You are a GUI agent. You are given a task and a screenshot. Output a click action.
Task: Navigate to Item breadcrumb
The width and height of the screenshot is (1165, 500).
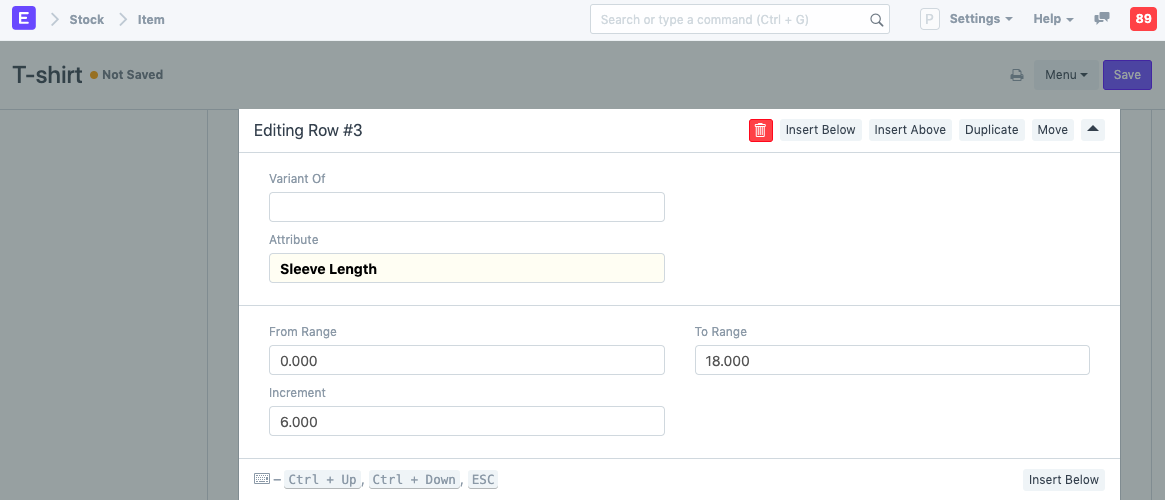click(151, 20)
